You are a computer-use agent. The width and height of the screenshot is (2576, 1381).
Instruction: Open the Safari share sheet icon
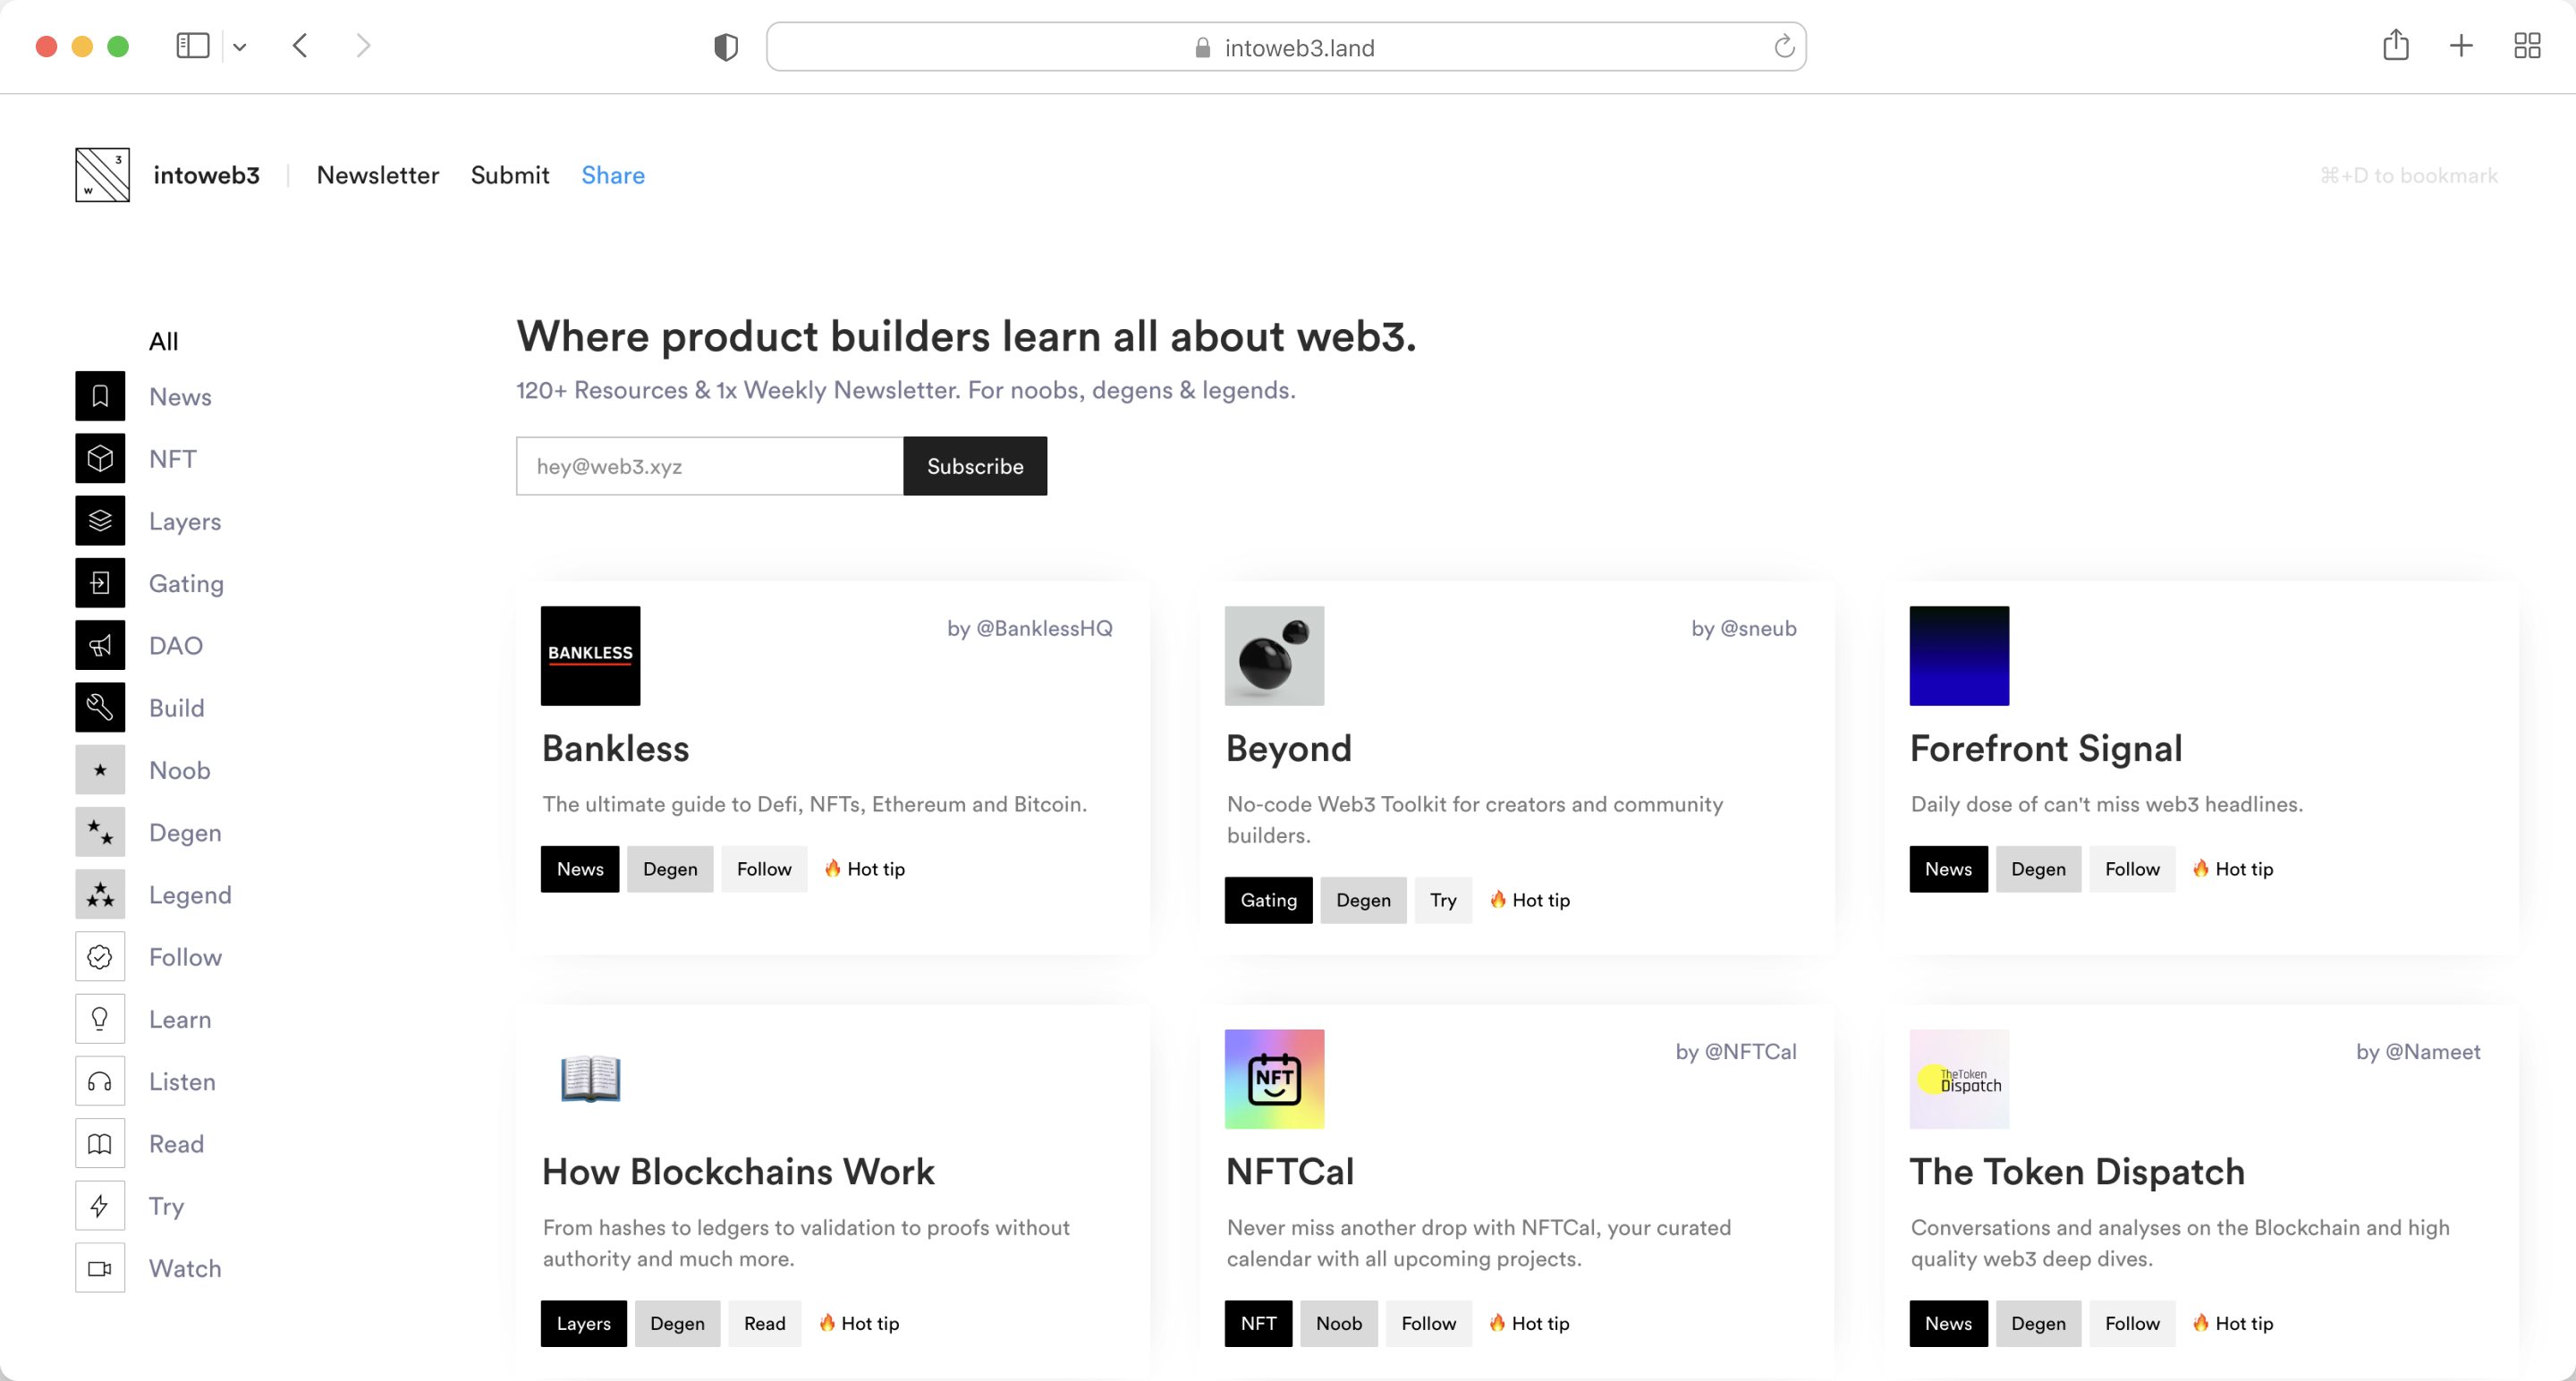point(2396,45)
